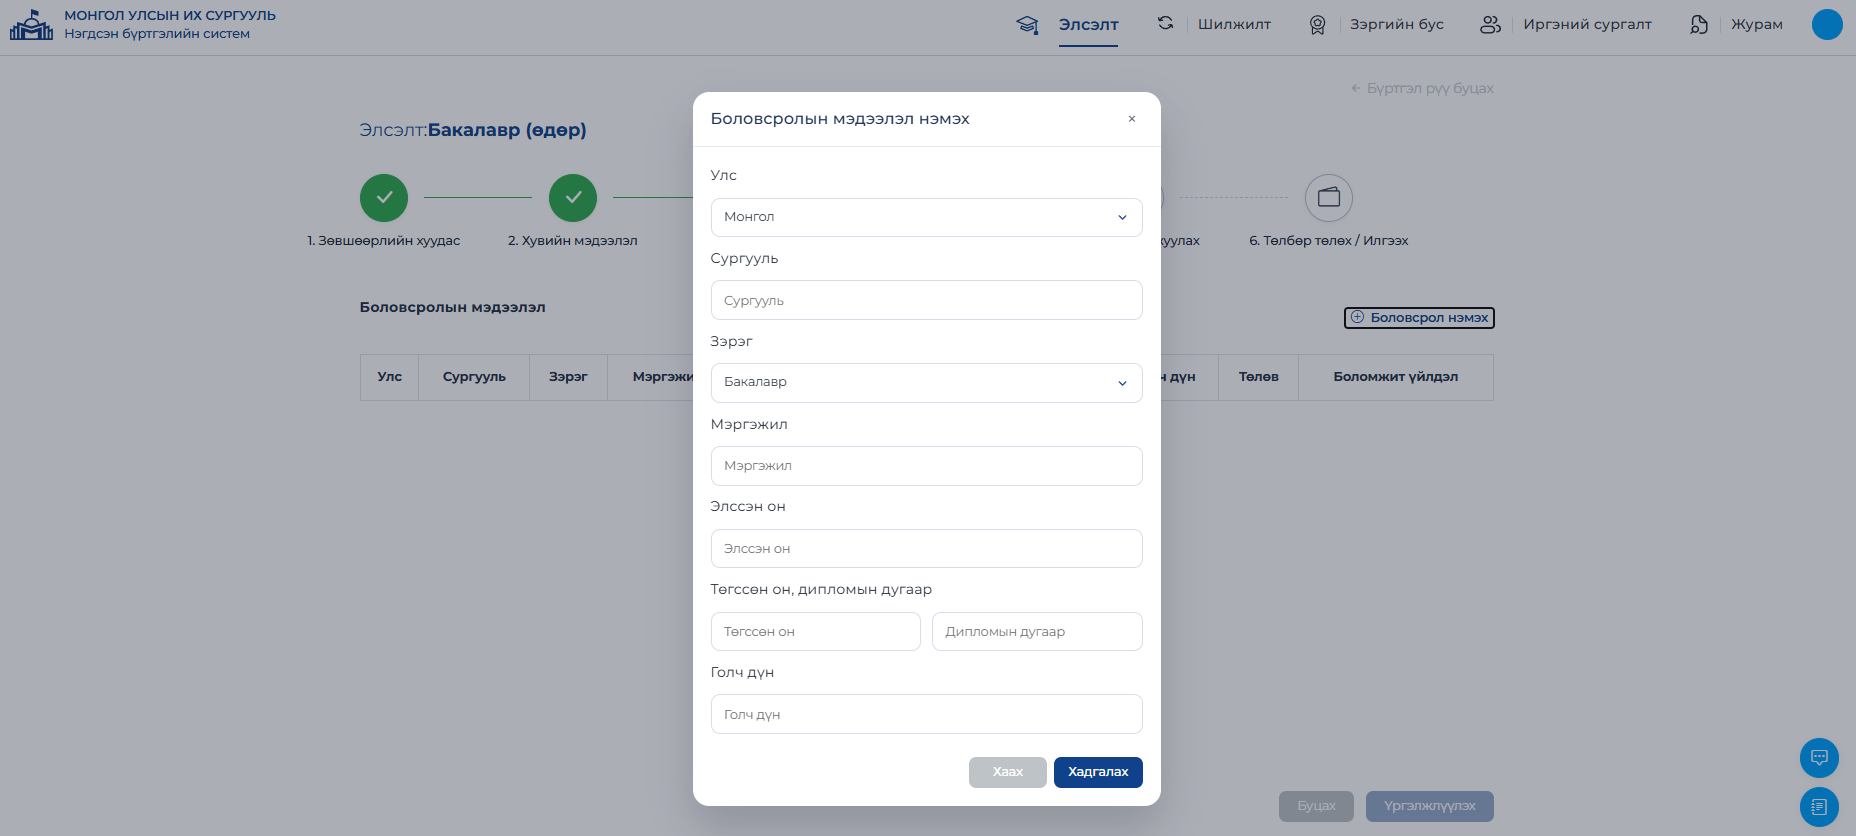Click the university building logo icon
The height and width of the screenshot is (836, 1856).
tap(31, 25)
